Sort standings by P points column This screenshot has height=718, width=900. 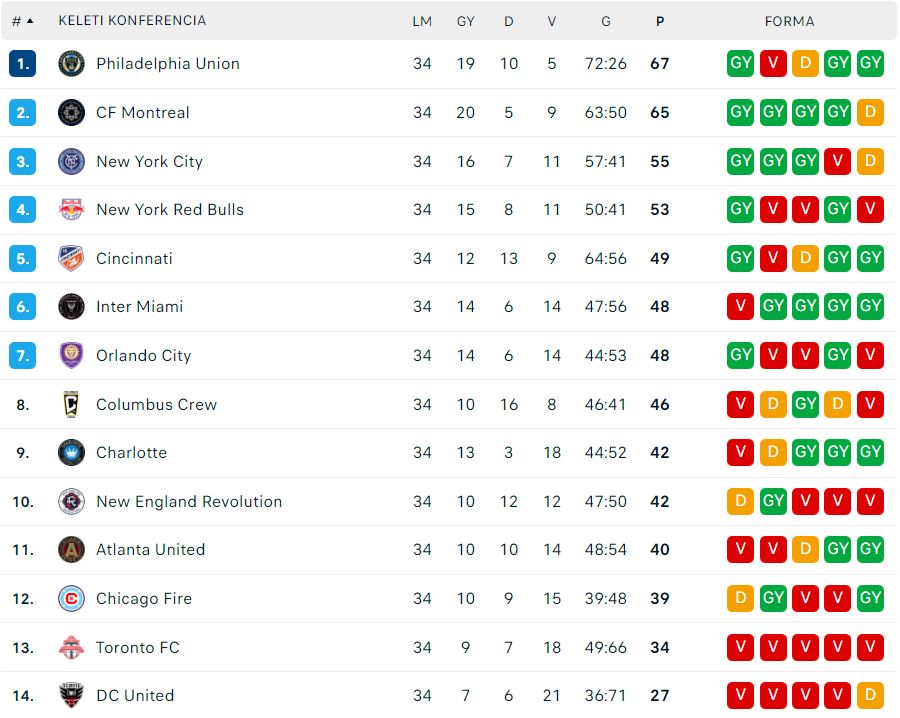(660, 21)
